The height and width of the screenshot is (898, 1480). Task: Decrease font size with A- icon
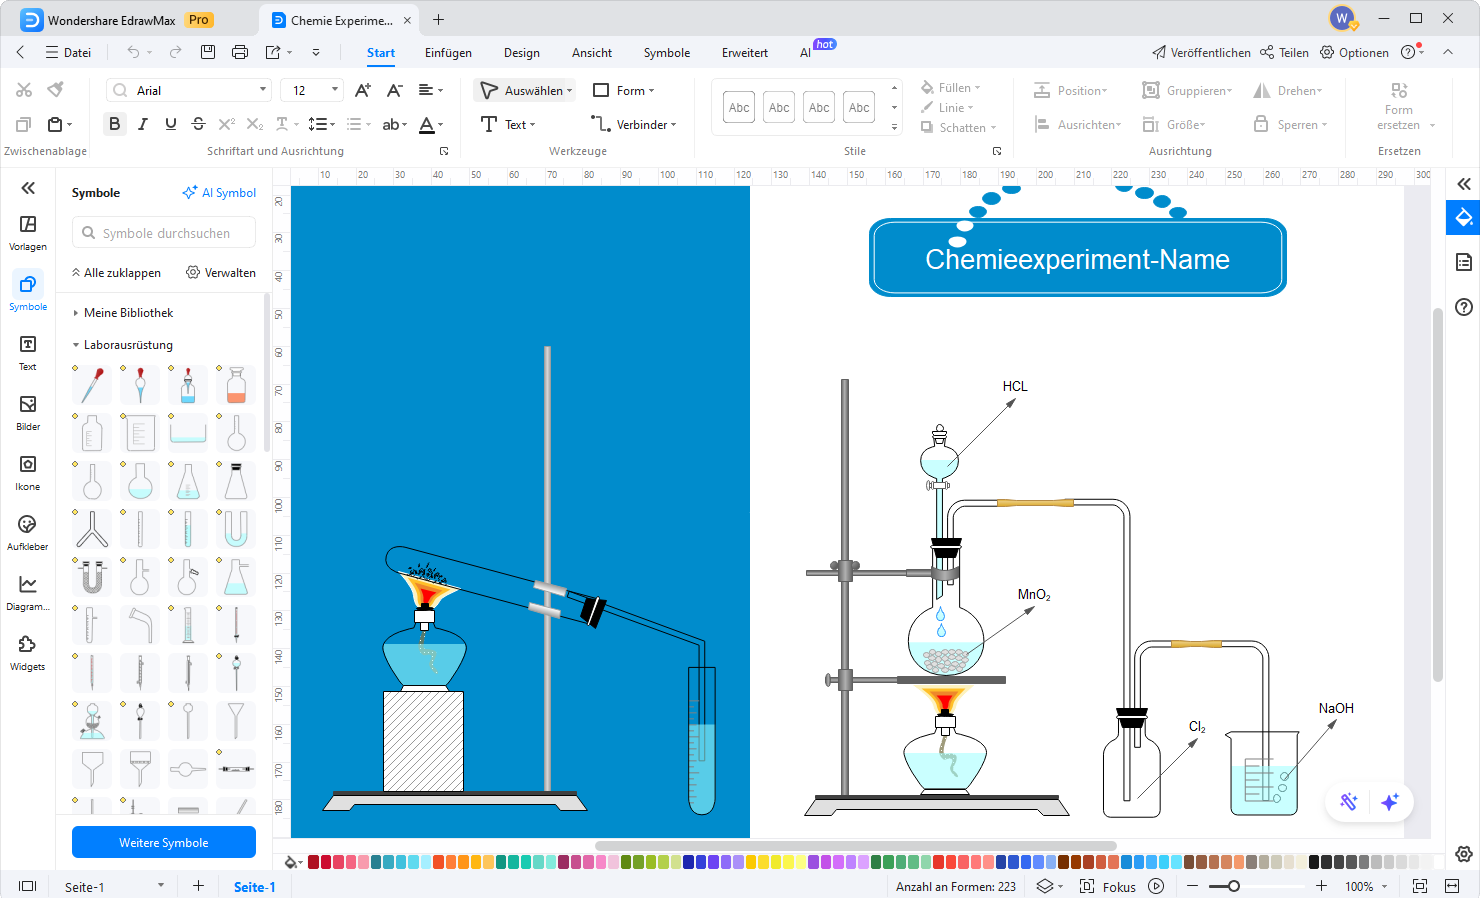395,90
